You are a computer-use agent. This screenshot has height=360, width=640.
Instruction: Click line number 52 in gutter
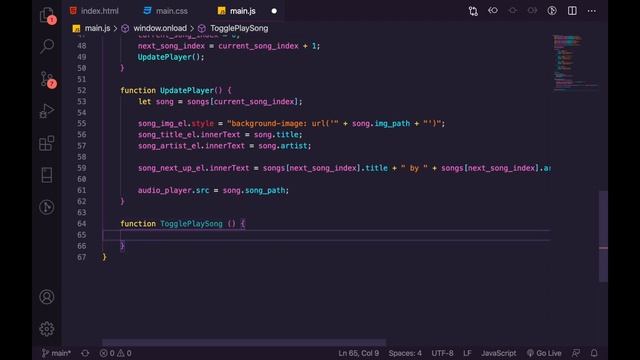[82, 91]
